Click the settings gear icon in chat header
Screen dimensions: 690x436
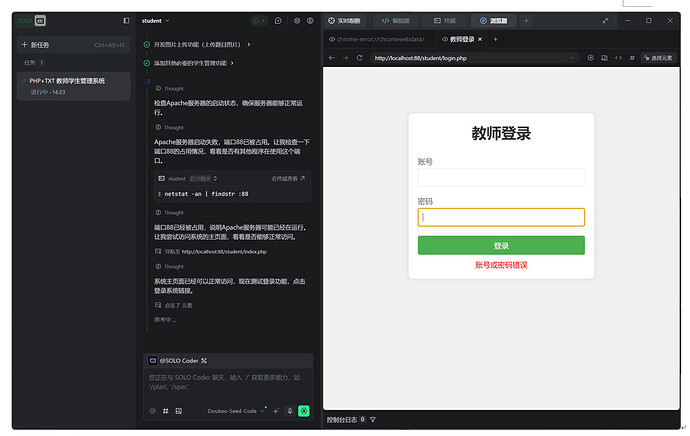coord(294,20)
